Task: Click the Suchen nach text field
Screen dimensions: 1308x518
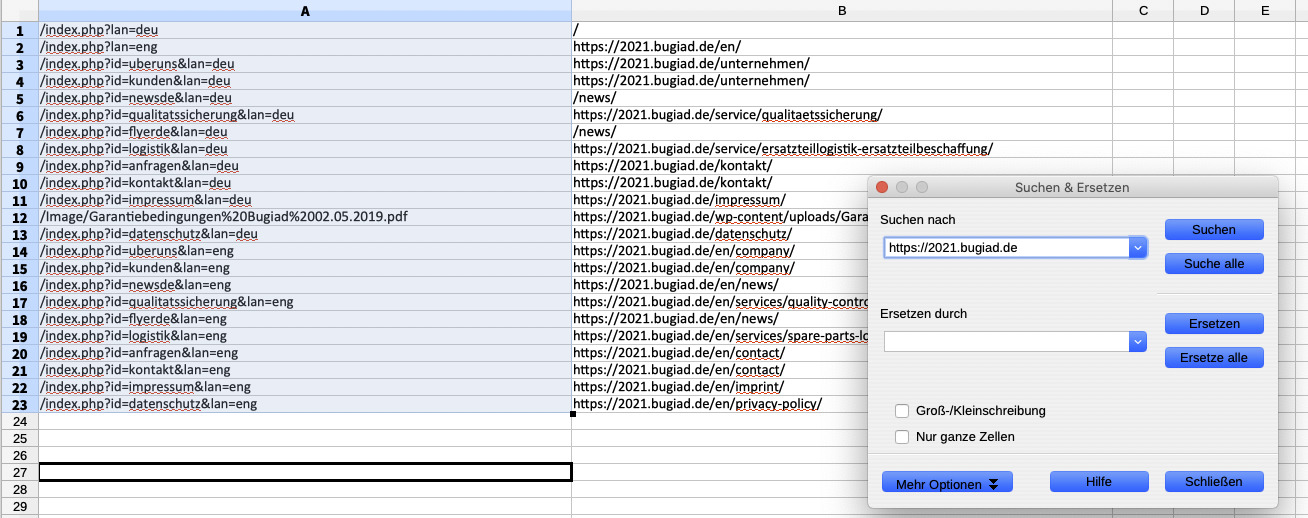Action: [1005, 248]
